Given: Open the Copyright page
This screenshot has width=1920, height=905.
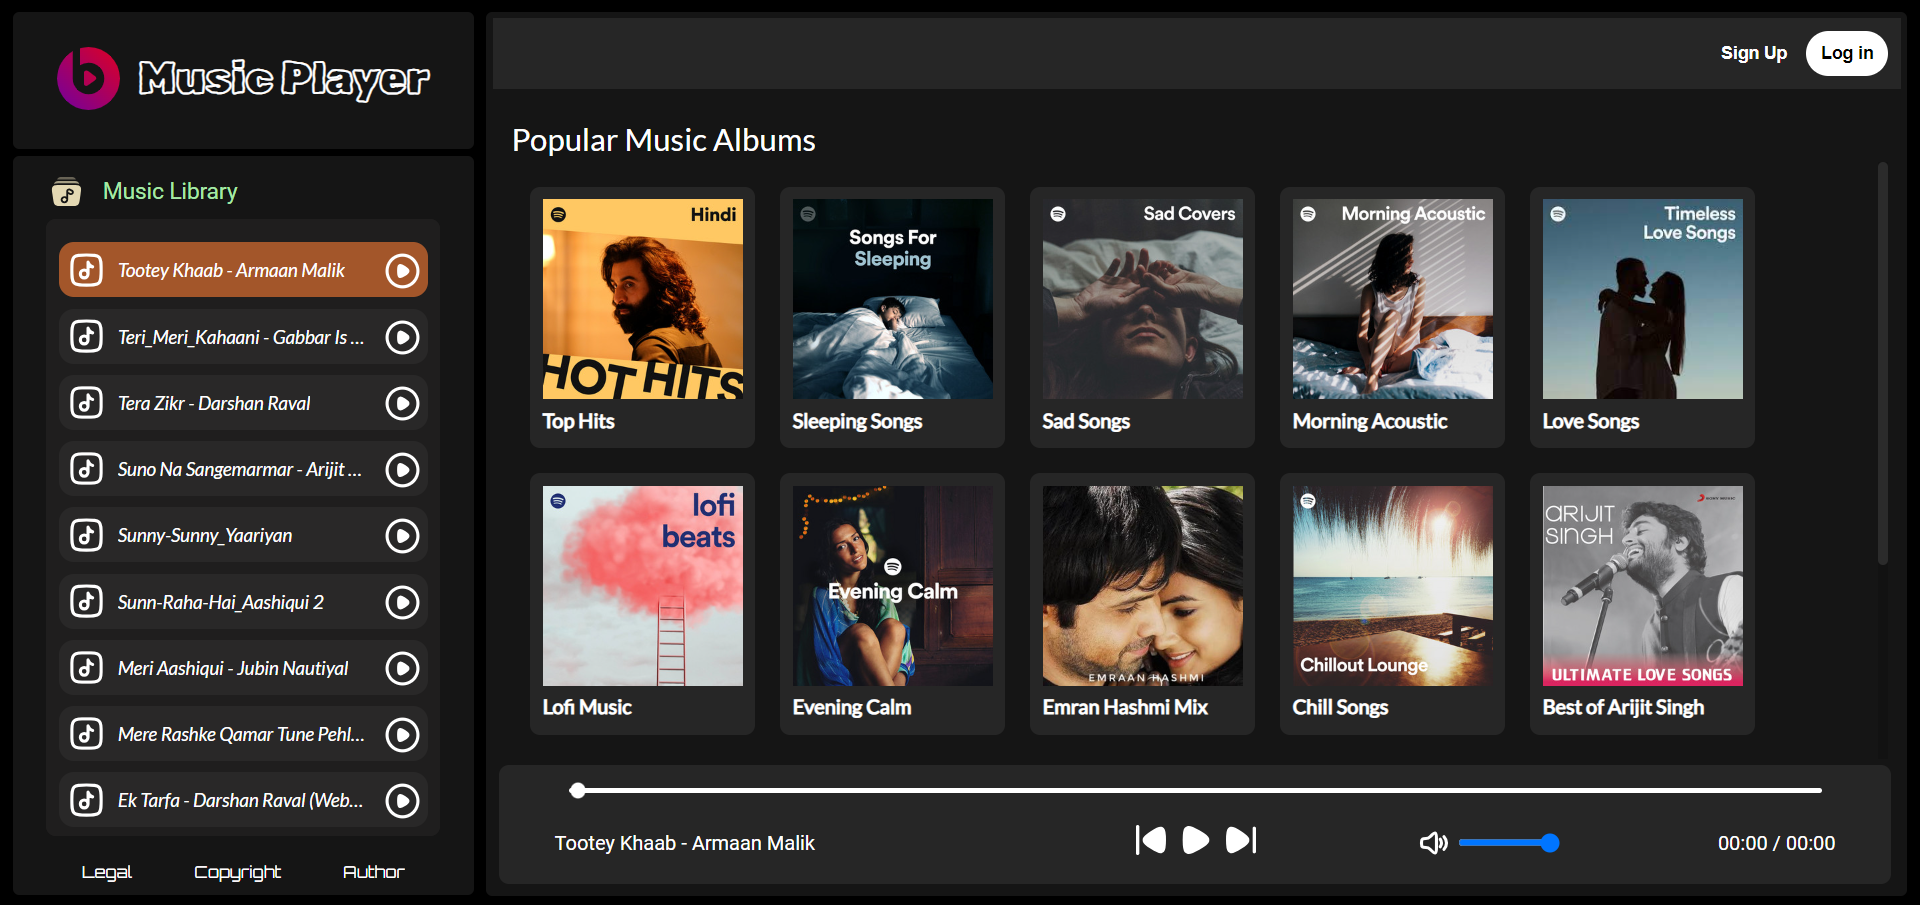Looking at the screenshot, I should [237, 872].
